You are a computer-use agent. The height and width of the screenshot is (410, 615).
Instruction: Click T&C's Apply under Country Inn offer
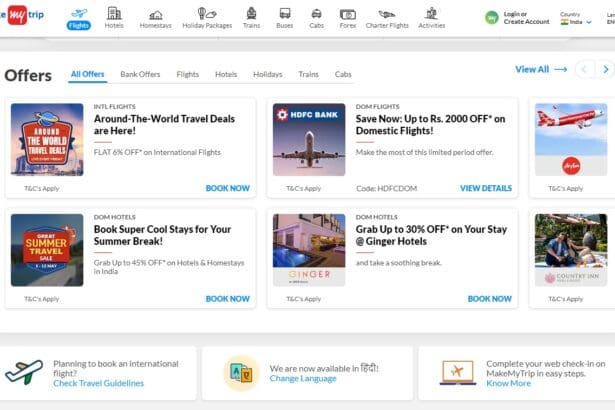[x=566, y=299]
